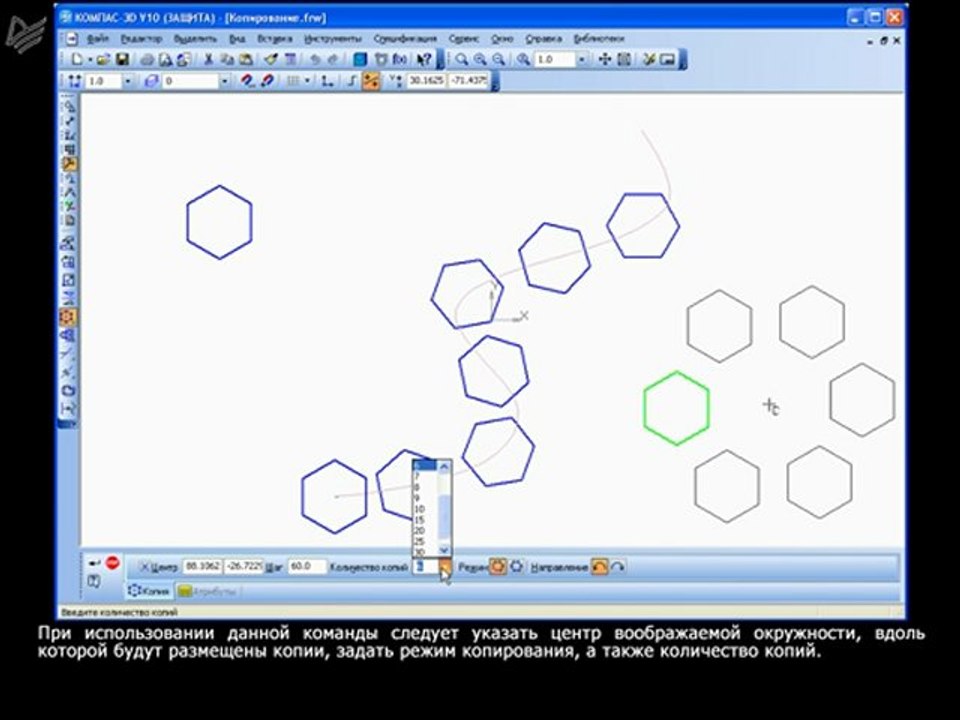Viewport: 960px width, 720px height.
Task: Open the blue Library Manager icon
Action: 361,59
